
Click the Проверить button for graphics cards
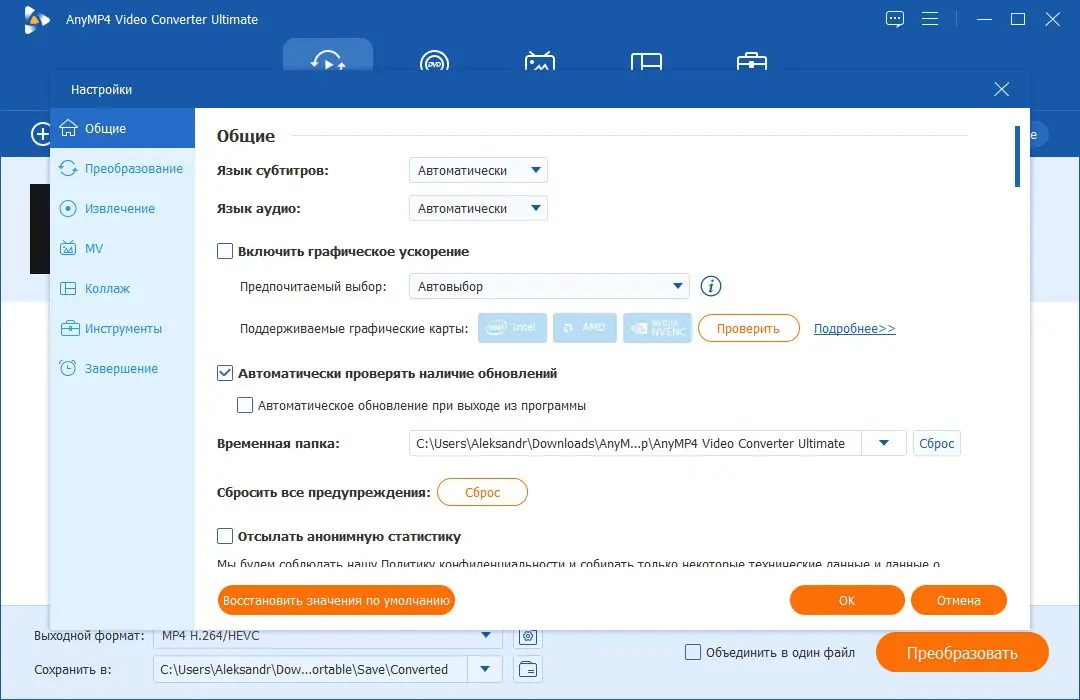tap(748, 327)
